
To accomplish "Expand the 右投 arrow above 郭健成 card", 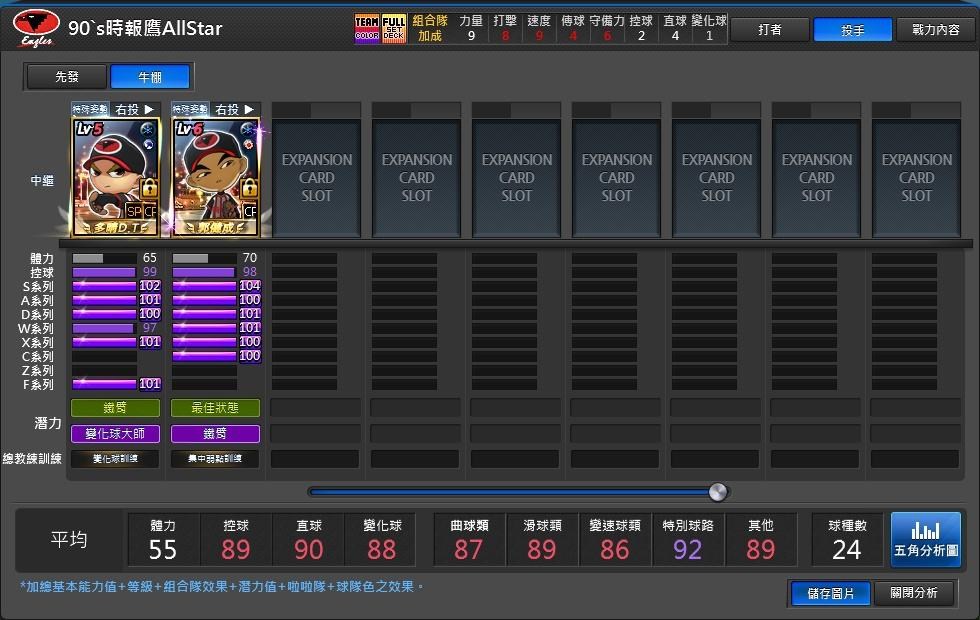I will [x=249, y=109].
